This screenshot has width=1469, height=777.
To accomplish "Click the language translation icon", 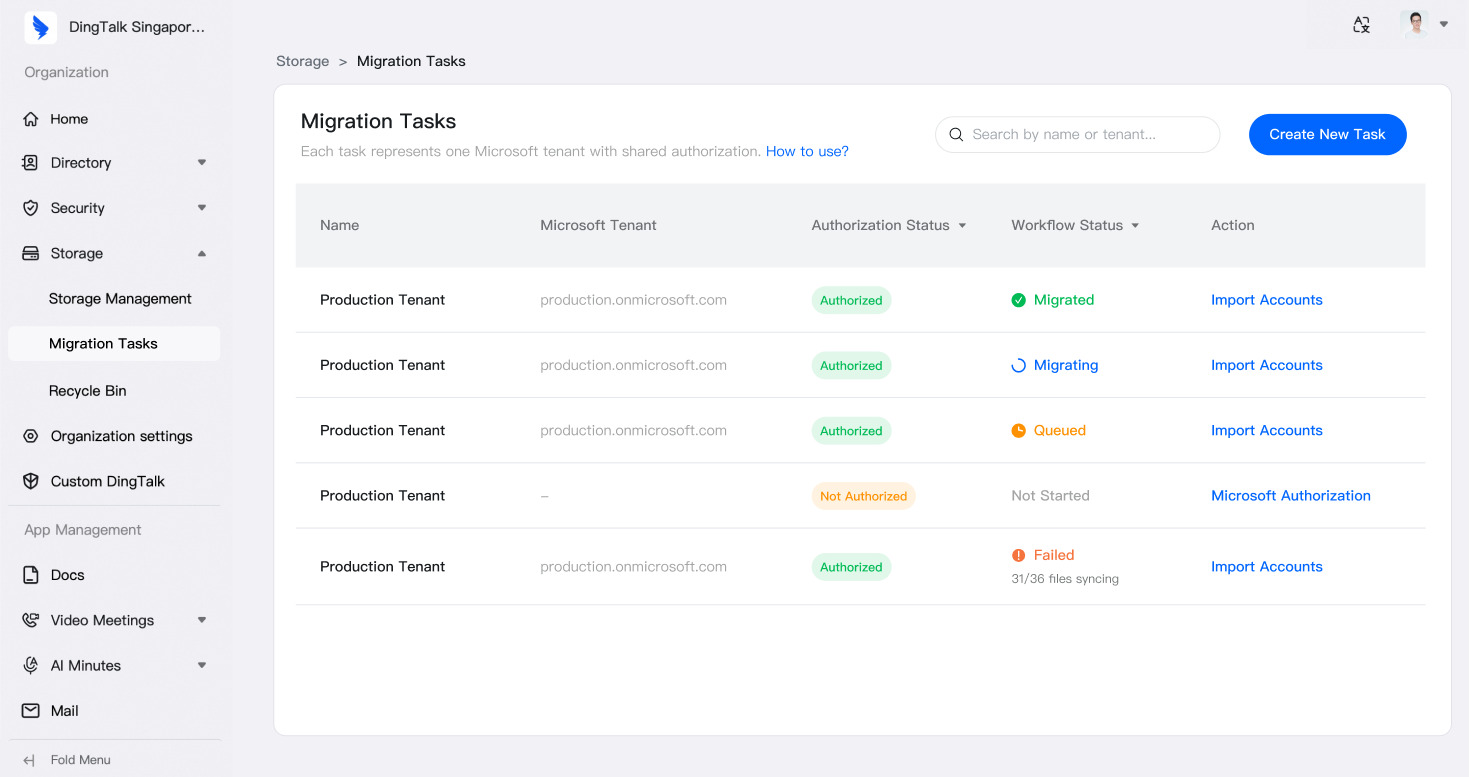I will tap(1361, 25).
